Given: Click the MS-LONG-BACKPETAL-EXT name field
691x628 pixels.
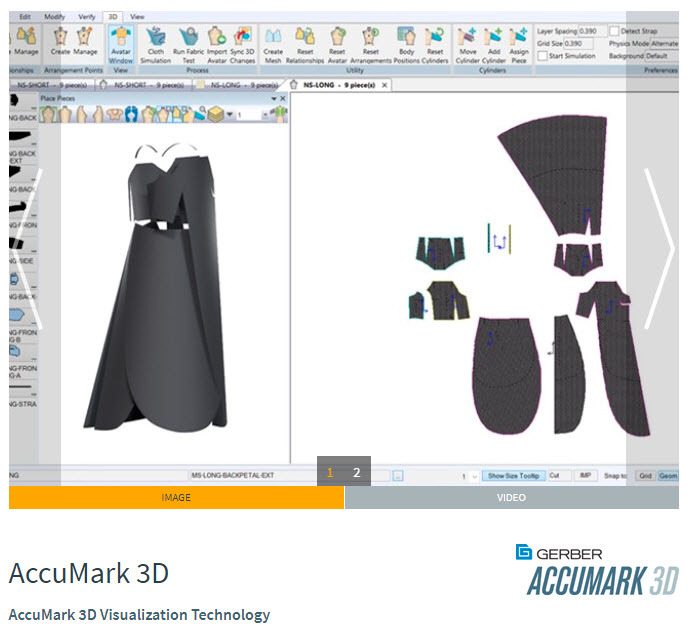Looking at the screenshot, I should coord(253,476).
